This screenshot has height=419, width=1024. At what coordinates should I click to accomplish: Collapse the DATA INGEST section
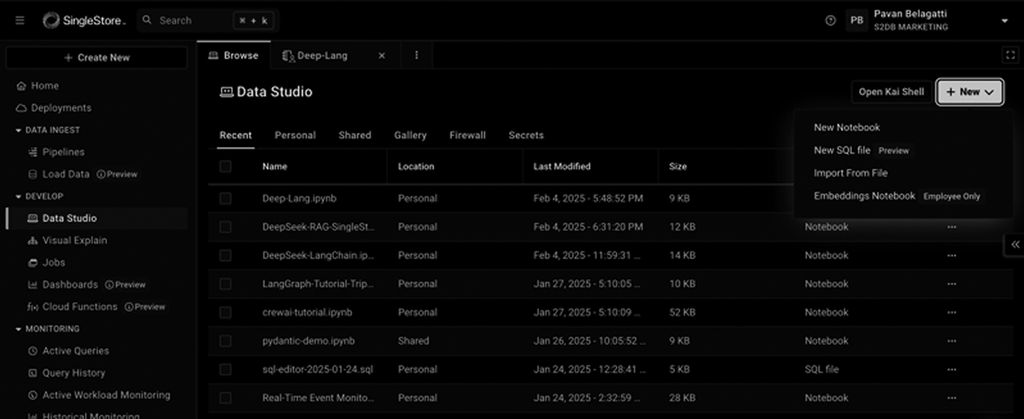pyautogui.click(x=48, y=130)
